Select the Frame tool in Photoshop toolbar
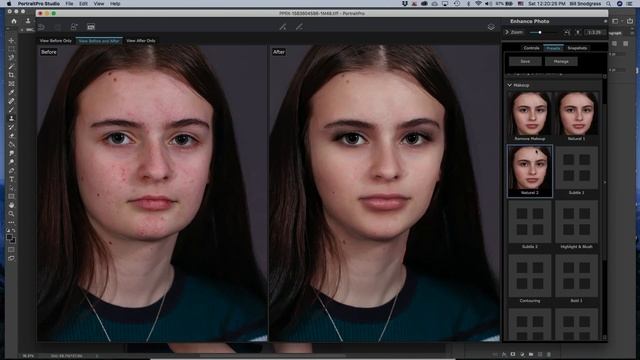Image resolution: width=640 pixels, height=360 pixels. (x=11, y=84)
